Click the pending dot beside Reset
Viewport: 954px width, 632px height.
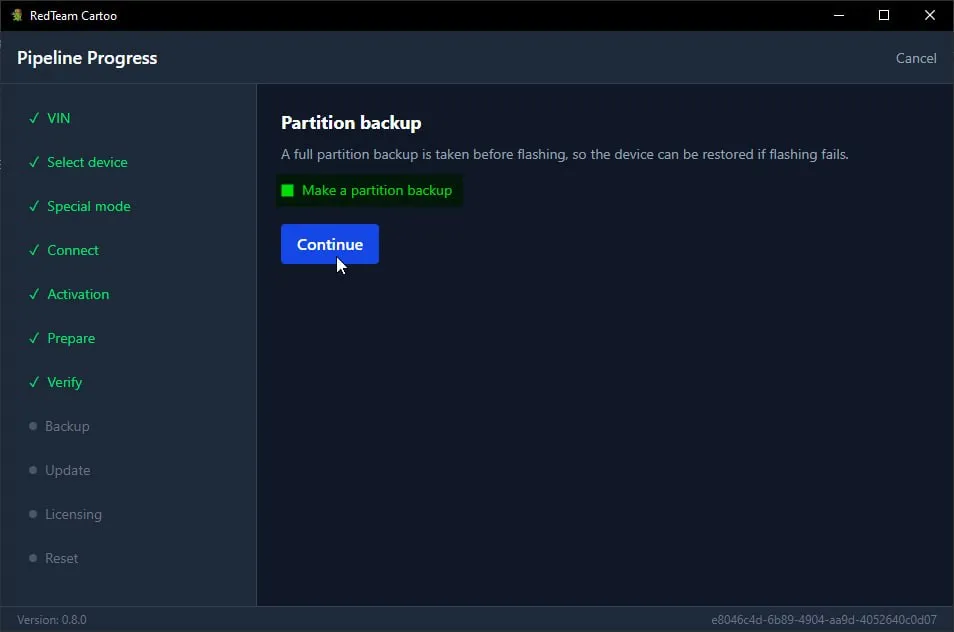coord(33,558)
